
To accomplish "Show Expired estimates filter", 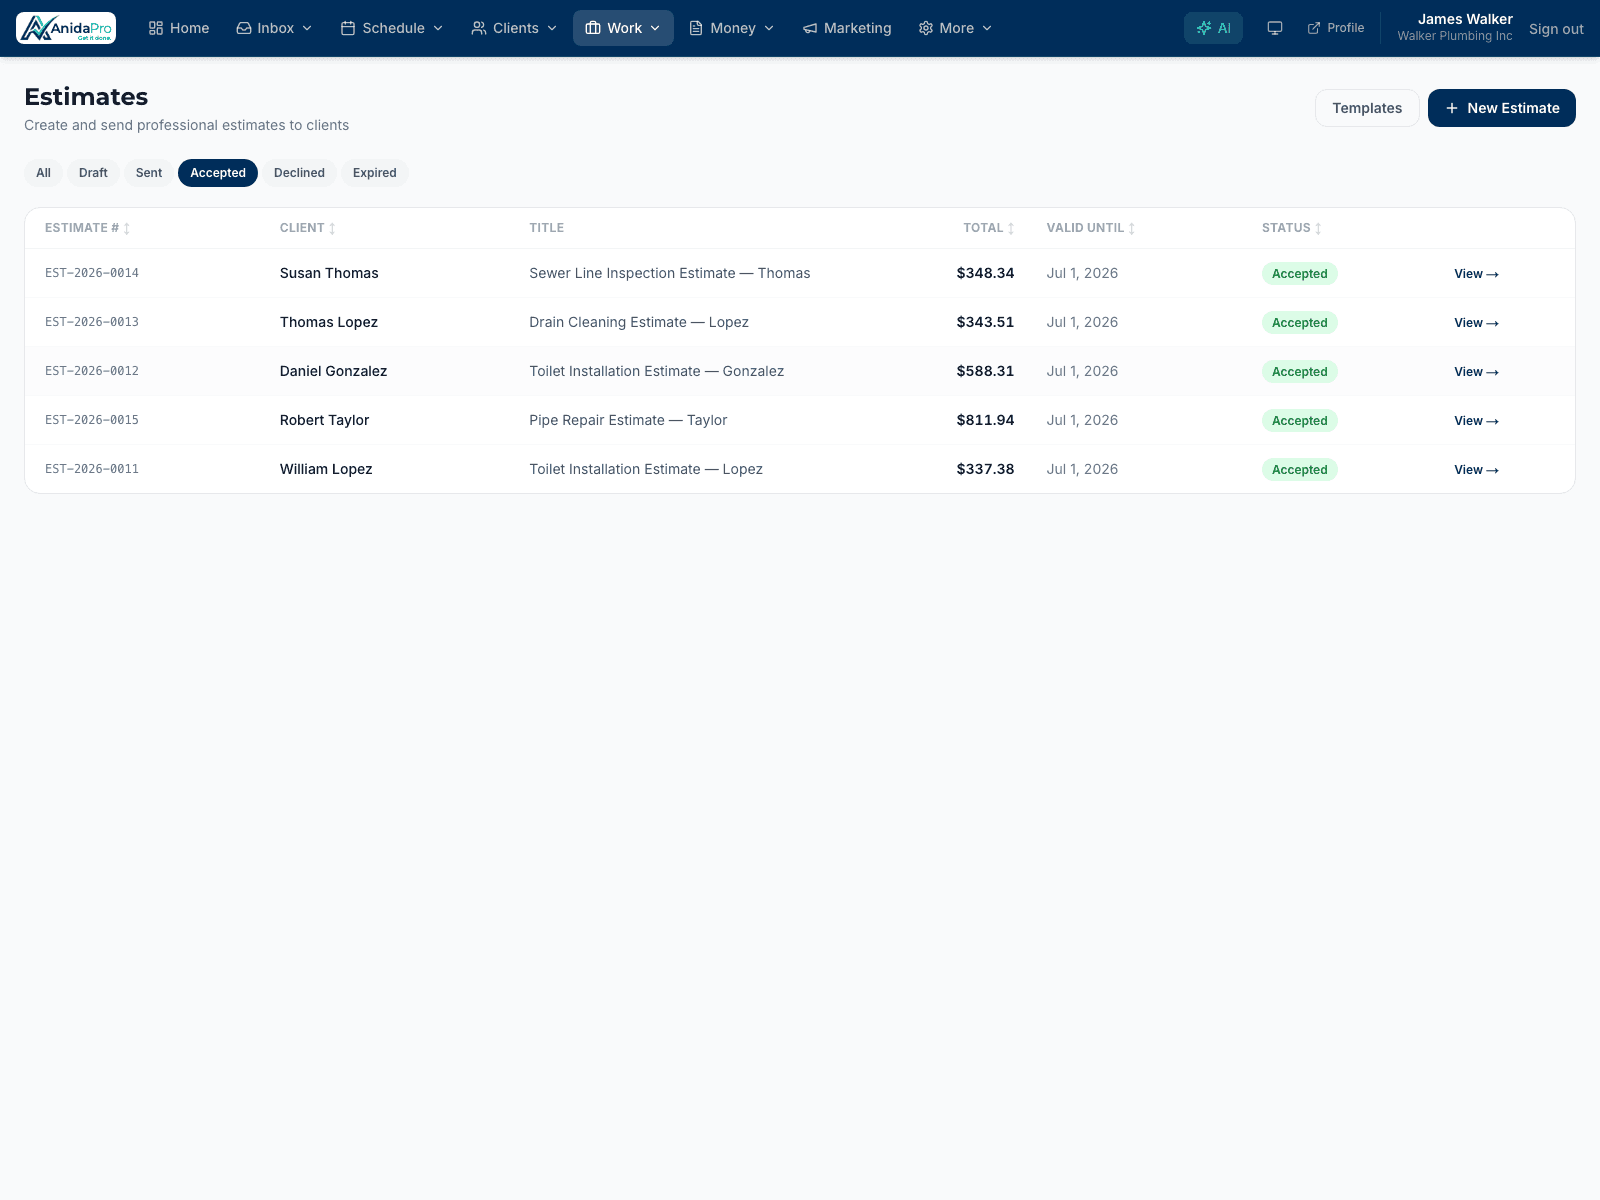I will coord(375,173).
